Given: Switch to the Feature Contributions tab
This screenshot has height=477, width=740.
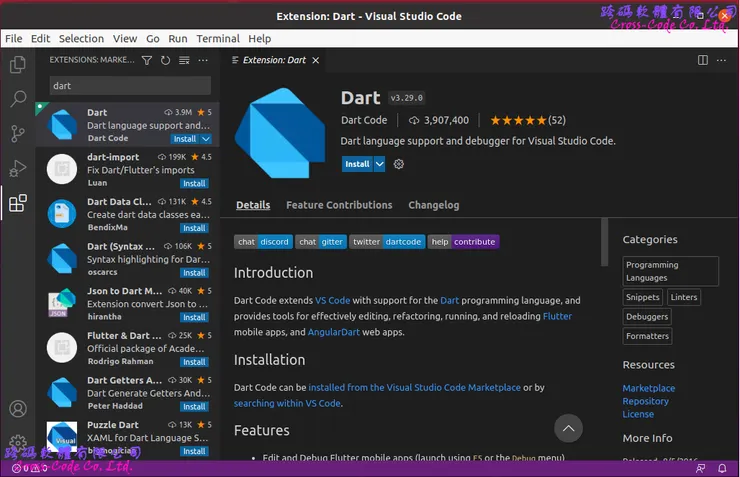Looking at the screenshot, I should coord(339,205).
